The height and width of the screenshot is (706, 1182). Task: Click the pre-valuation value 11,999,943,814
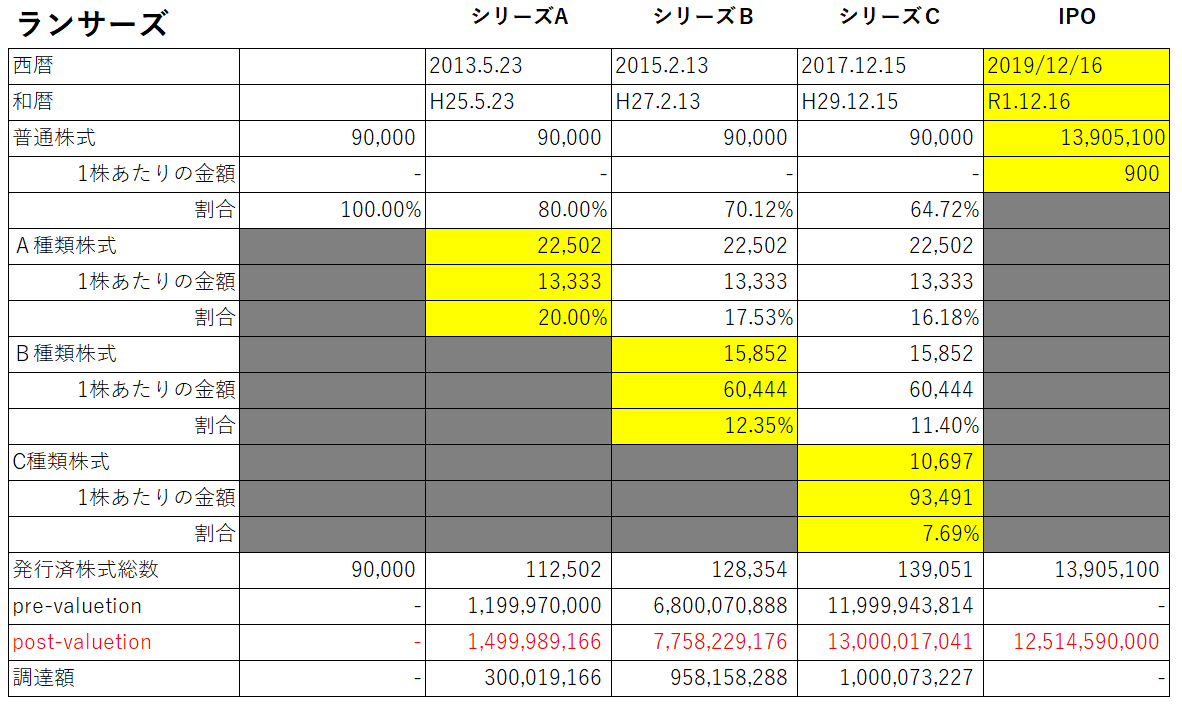[x=890, y=607]
